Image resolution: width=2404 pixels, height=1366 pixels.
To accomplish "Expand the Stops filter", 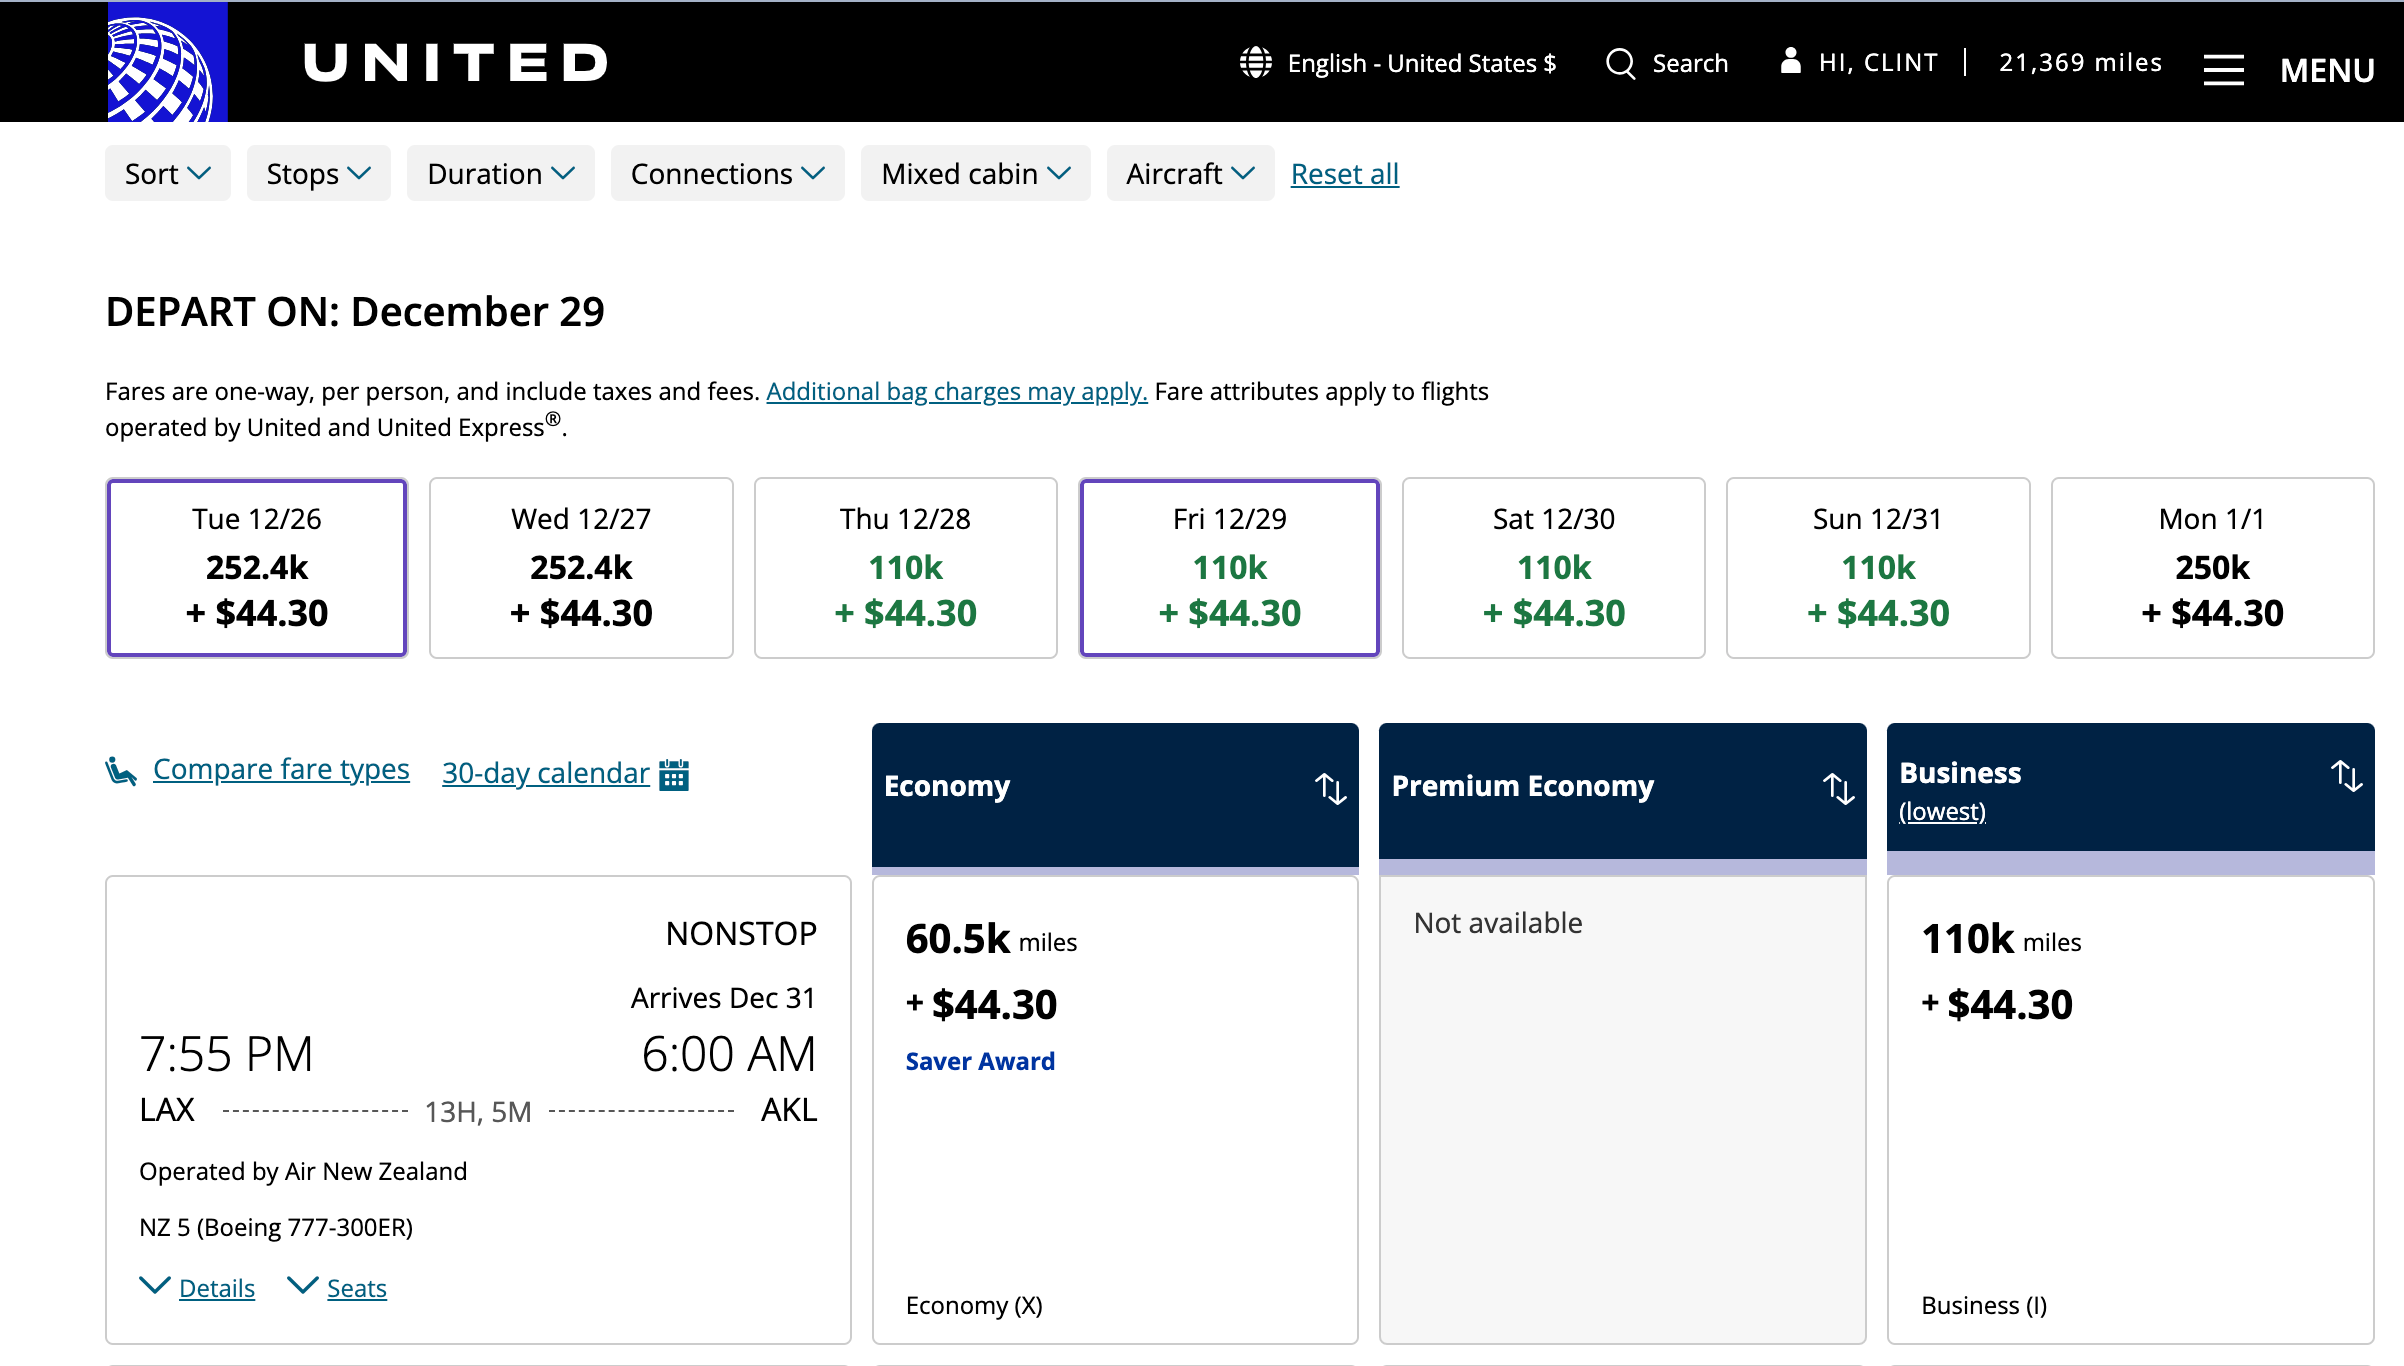I will point(318,172).
